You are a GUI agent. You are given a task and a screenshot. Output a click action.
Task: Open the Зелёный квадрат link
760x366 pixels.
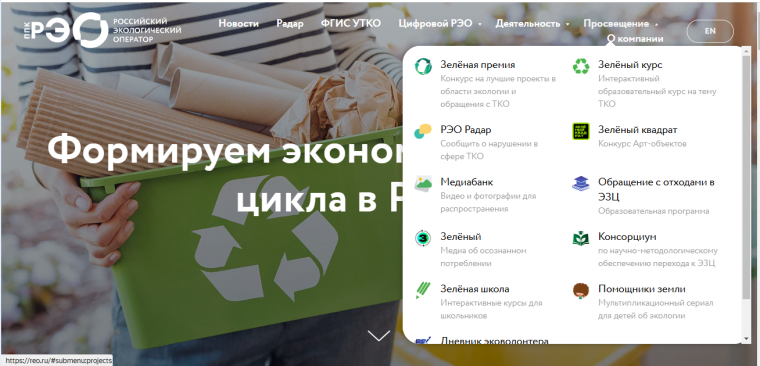[637, 130]
